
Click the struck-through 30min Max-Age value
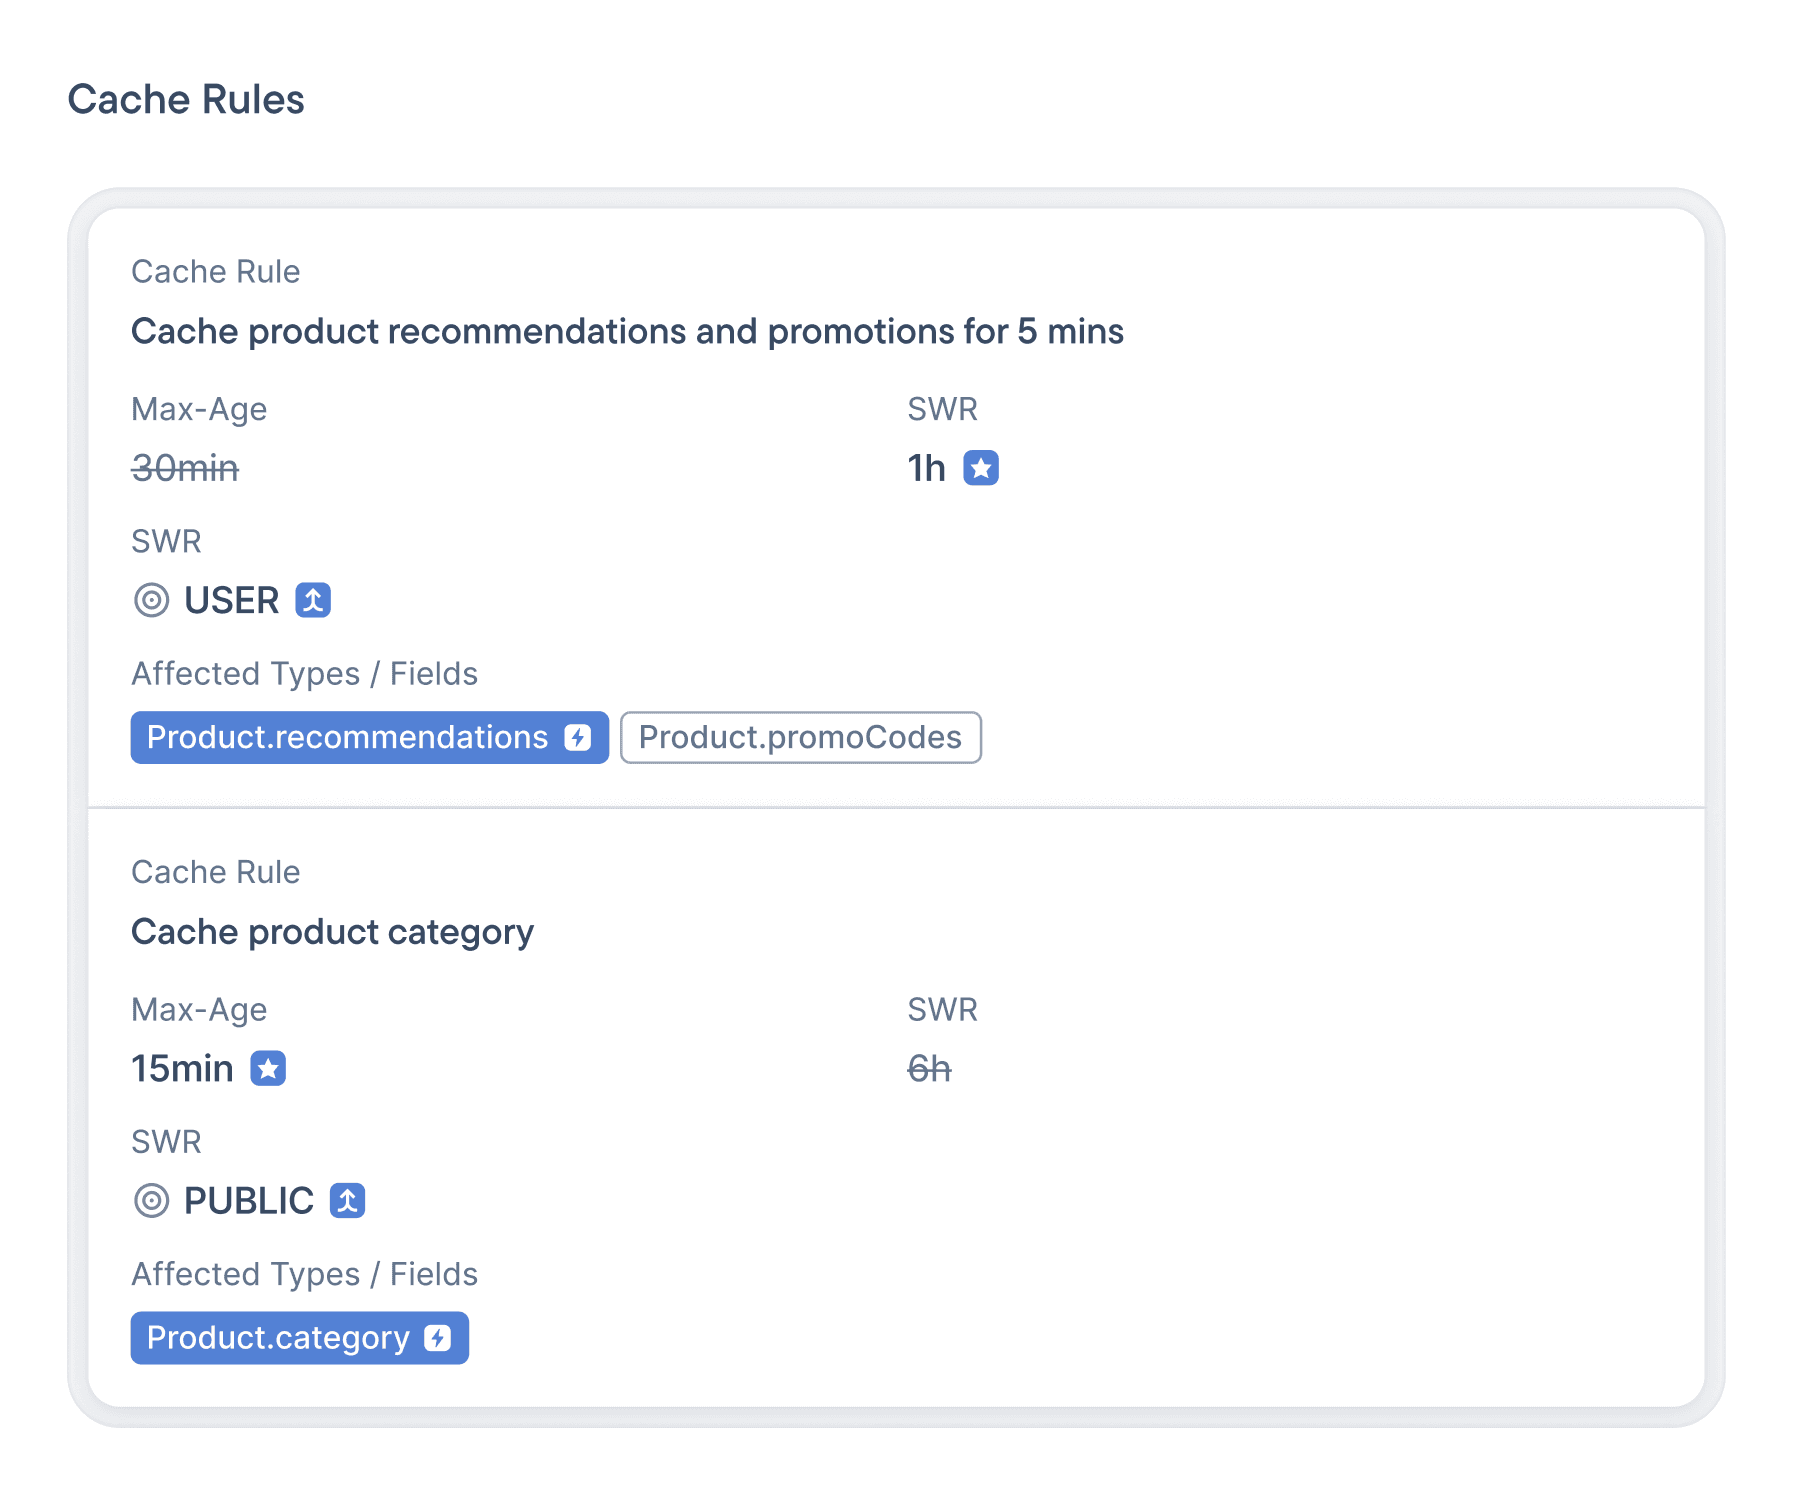point(185,468)
